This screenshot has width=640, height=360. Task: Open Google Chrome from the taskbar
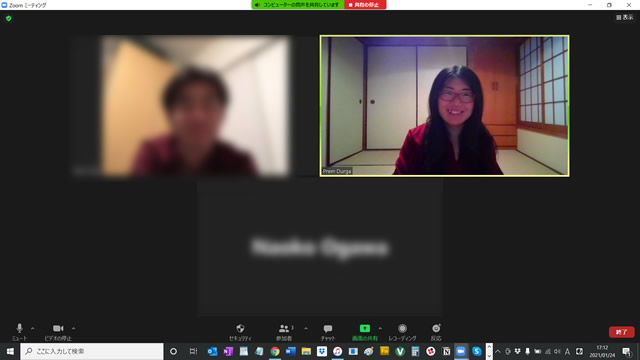(275, 351)
